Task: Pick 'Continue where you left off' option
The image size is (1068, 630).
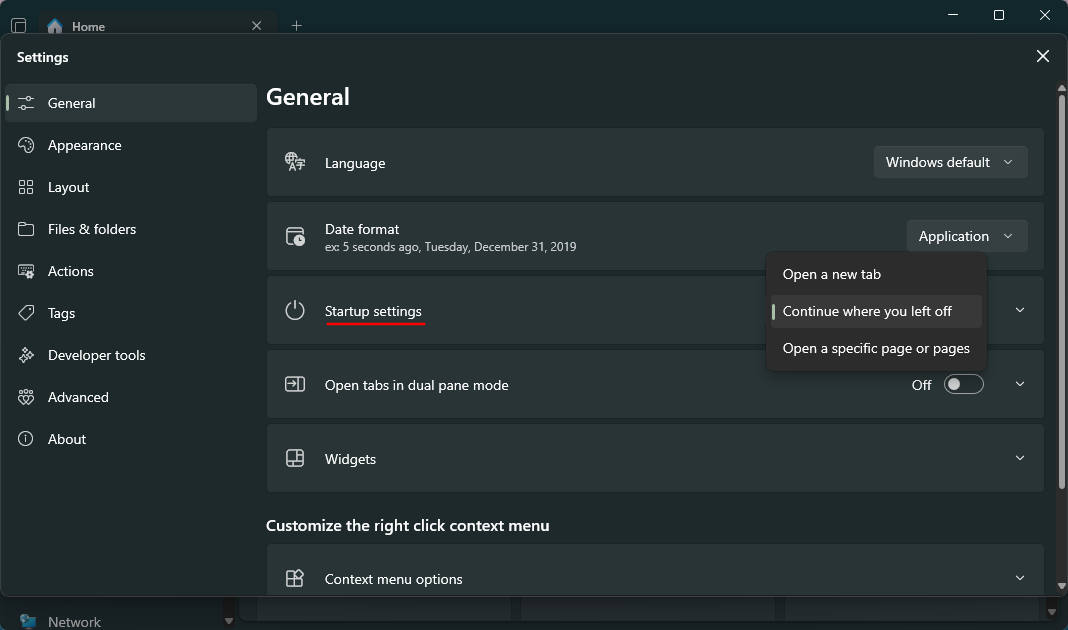Action: coord(867,311)
